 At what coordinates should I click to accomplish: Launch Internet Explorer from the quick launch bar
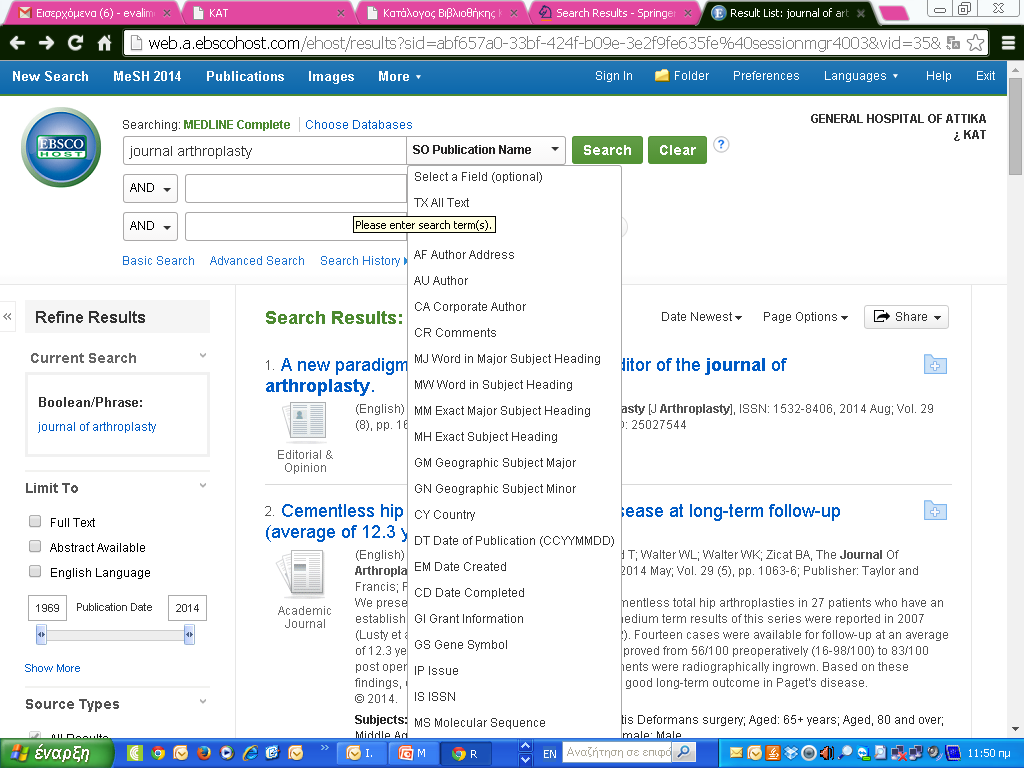click(249, 753)
